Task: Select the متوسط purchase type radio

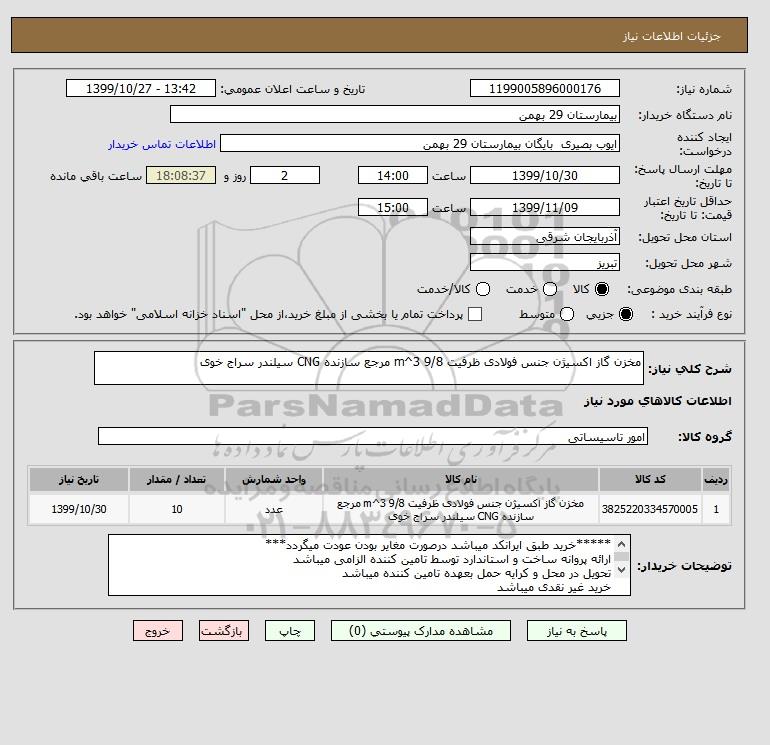Action: click(x=567, y=314)
